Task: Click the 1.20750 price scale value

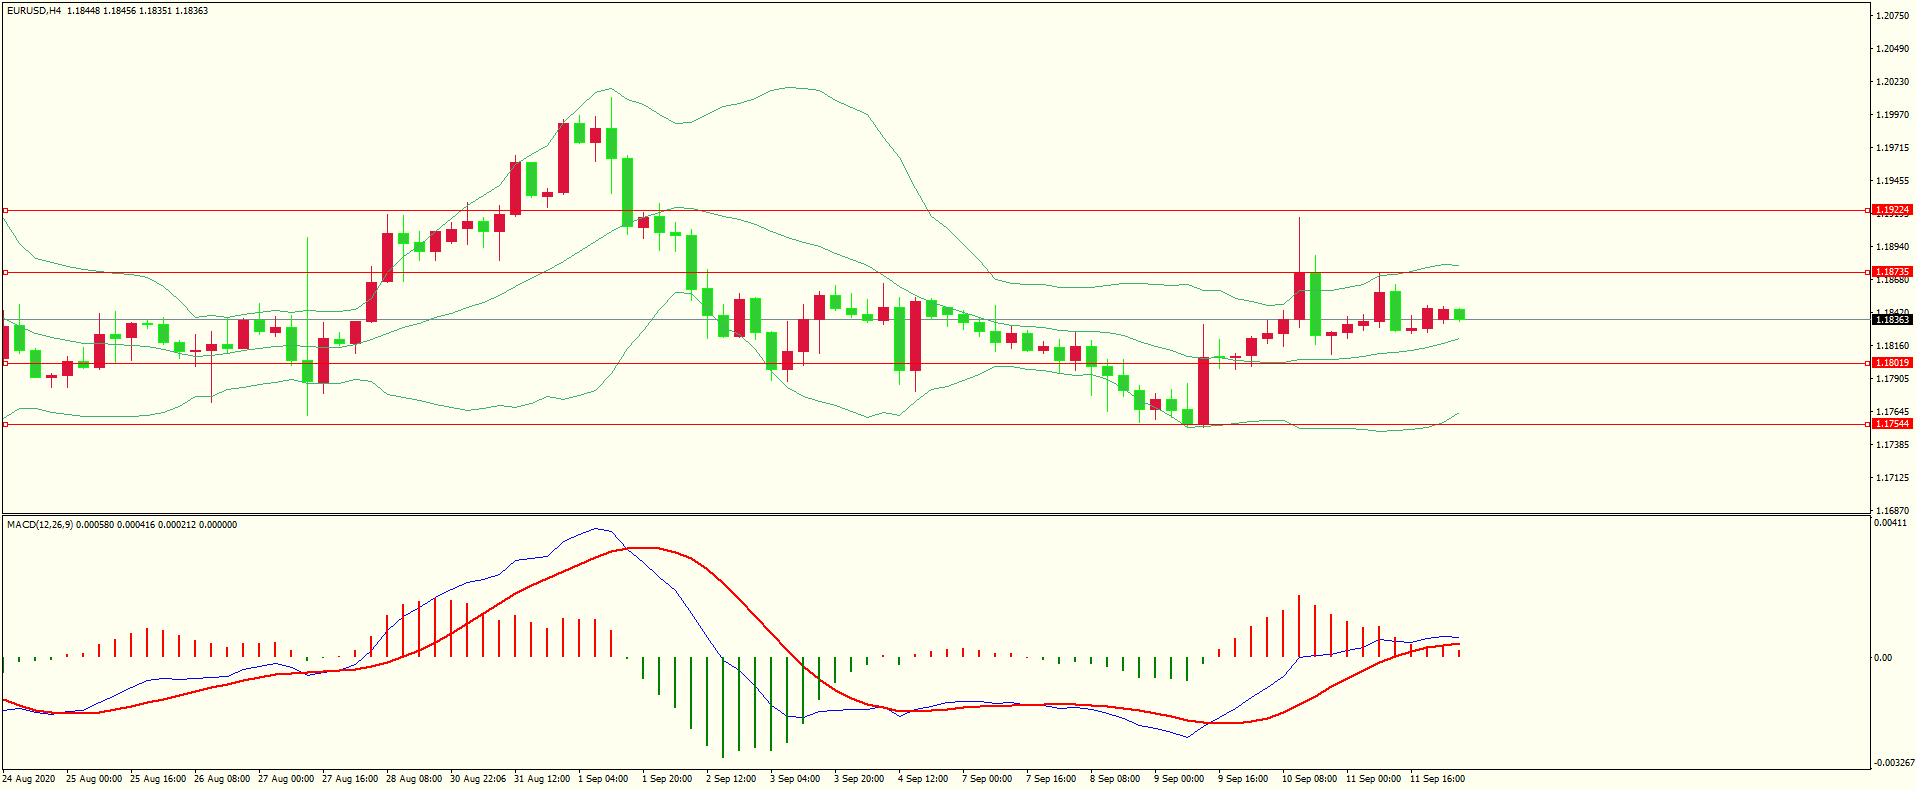Action: click(1893, 16)
